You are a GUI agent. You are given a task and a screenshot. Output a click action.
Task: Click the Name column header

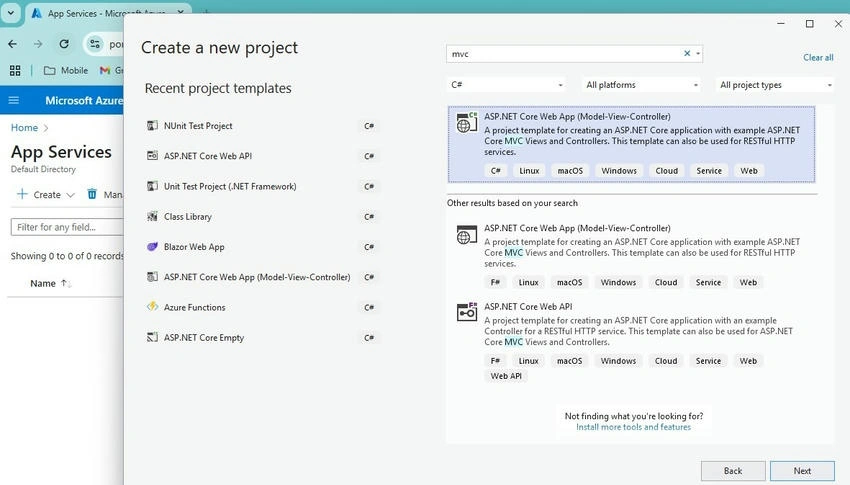[x=43, y=283]
